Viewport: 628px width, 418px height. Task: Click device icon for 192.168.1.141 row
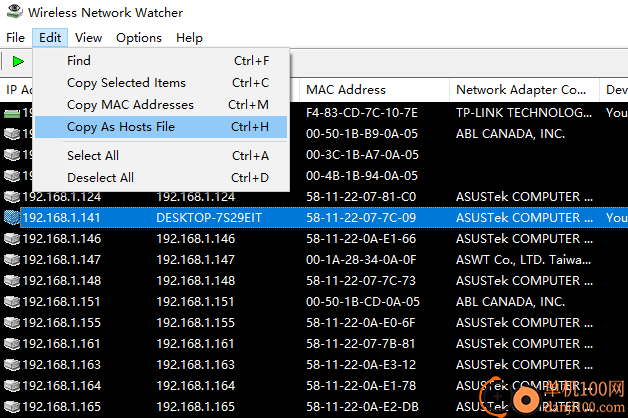tap(12, 217)
